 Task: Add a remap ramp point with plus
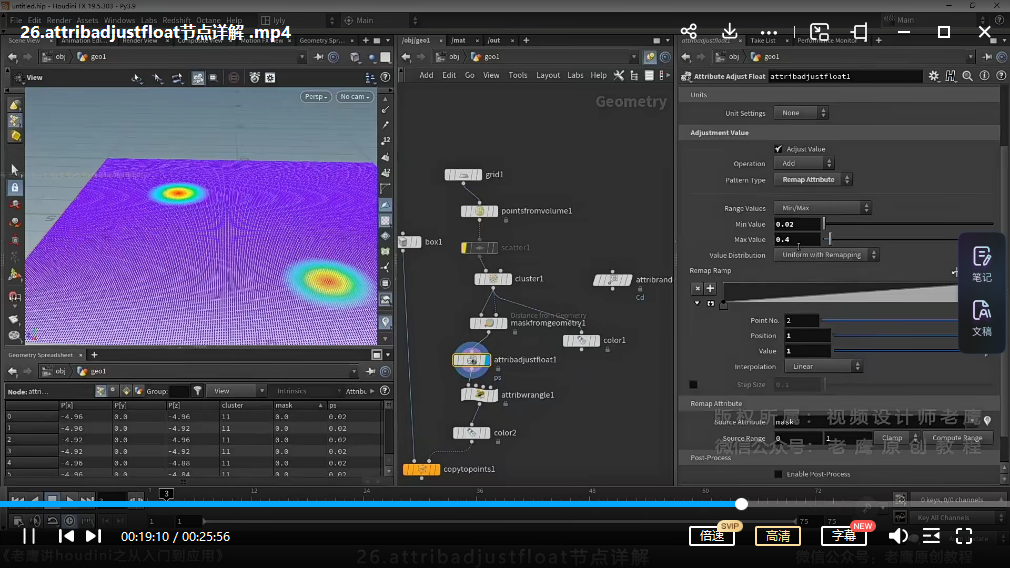[x=710, y=289]
